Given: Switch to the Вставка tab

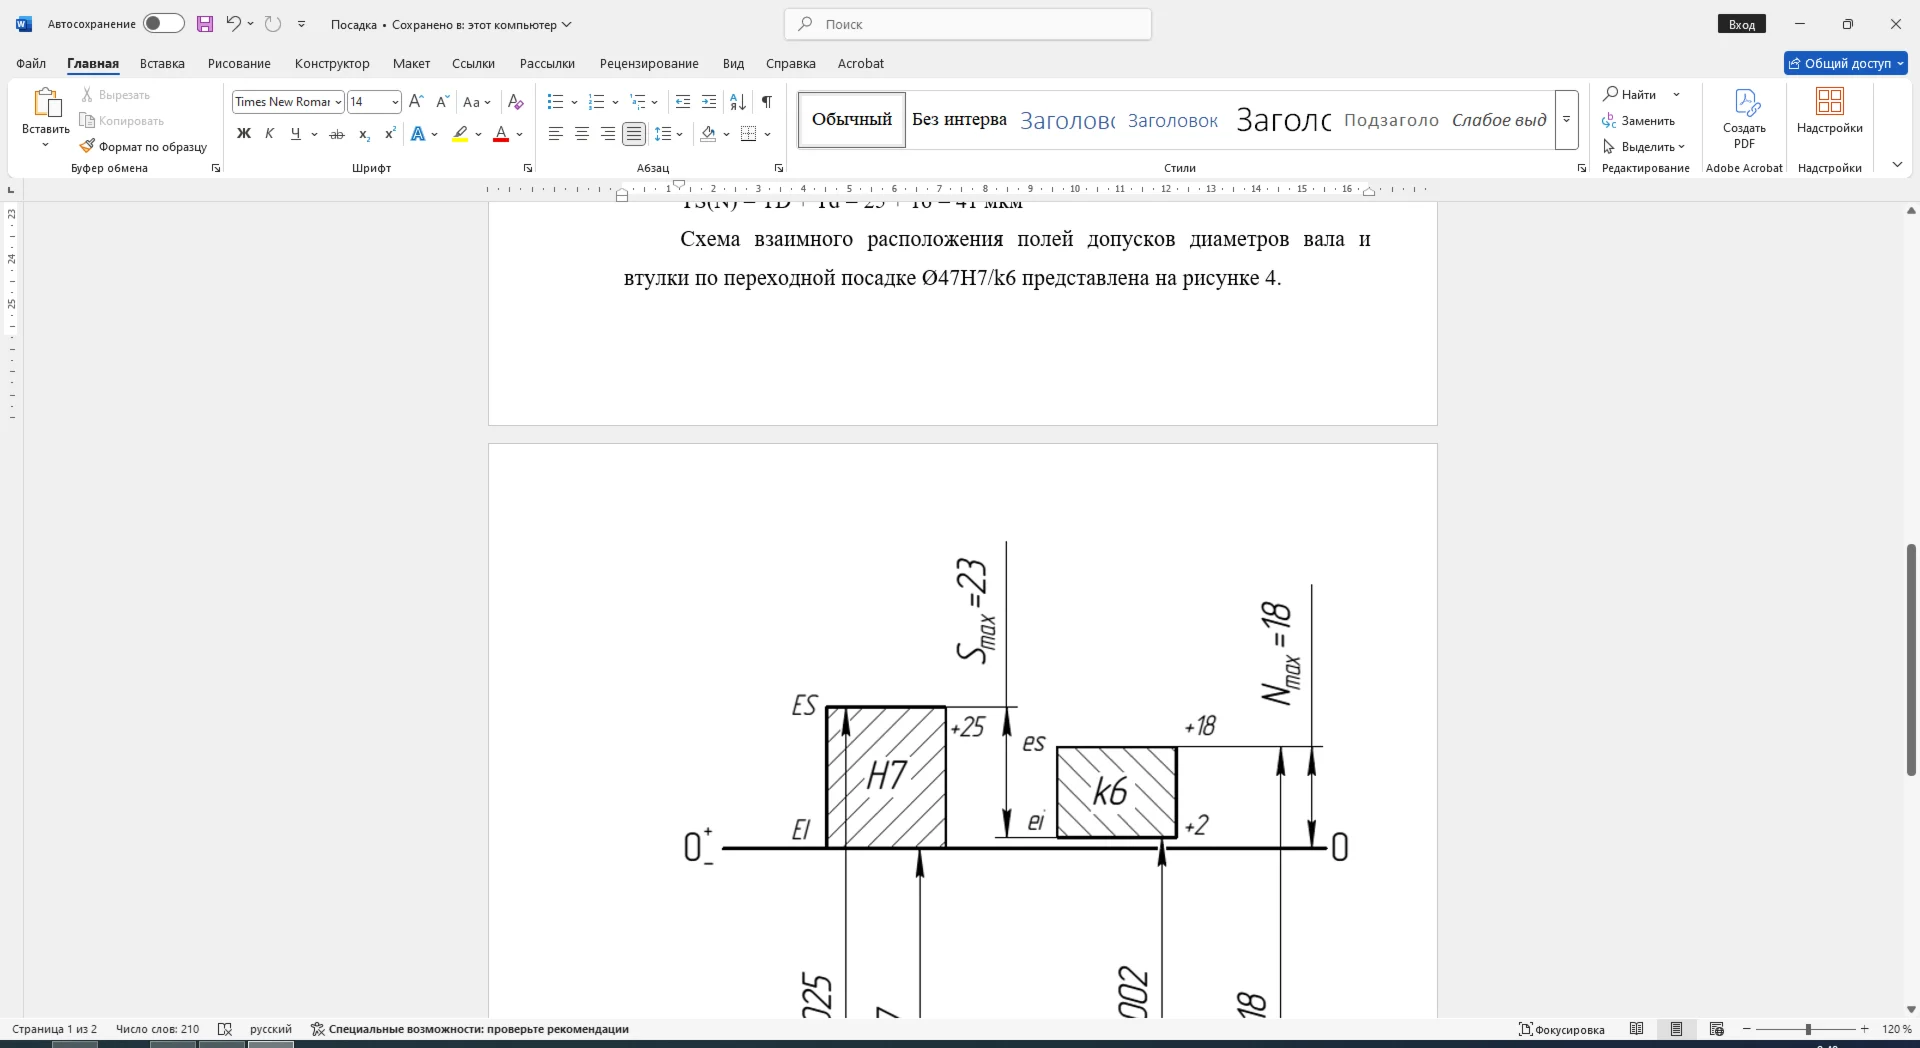Looking at the screenshot, I should click(x=162, y=63).
